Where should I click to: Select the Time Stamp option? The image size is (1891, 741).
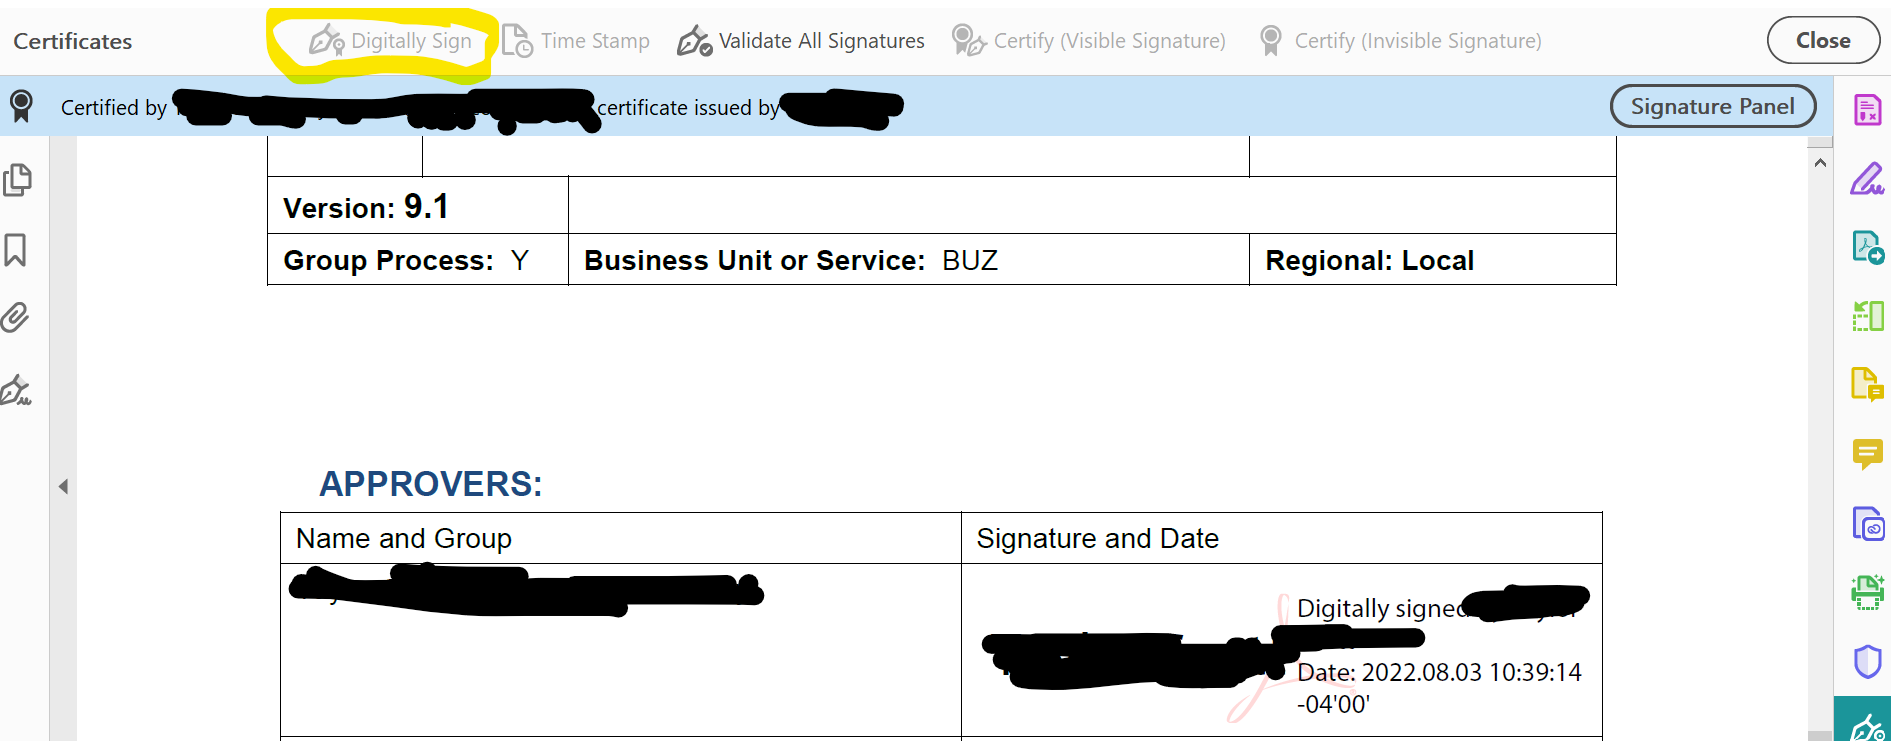pos(577,41)
